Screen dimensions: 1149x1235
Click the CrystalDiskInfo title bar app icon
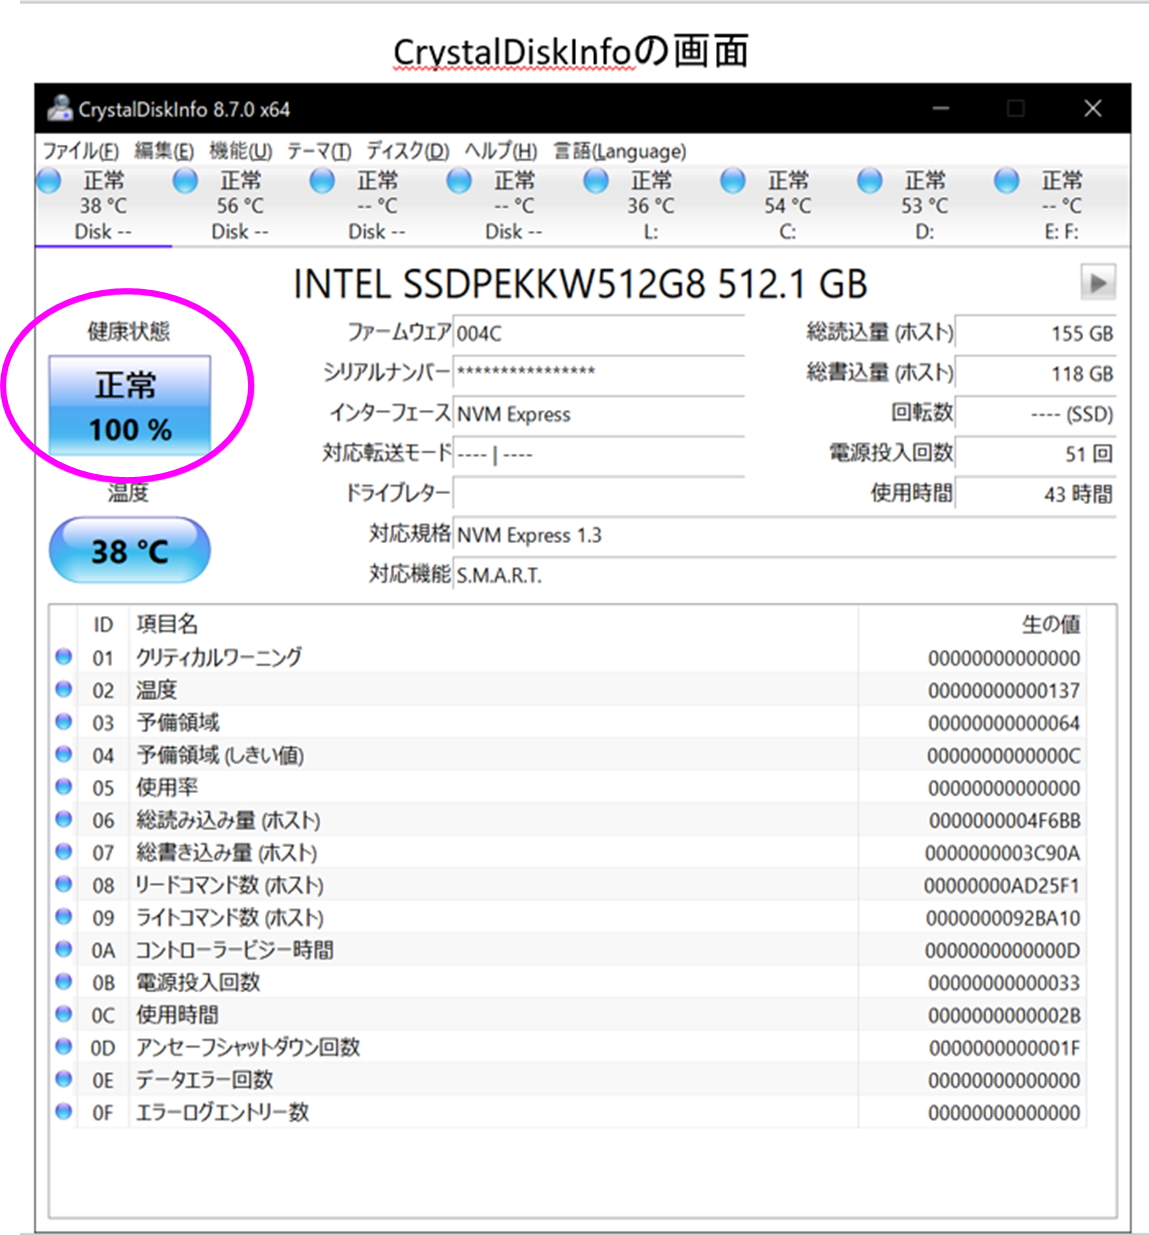[x=60, y=109]
